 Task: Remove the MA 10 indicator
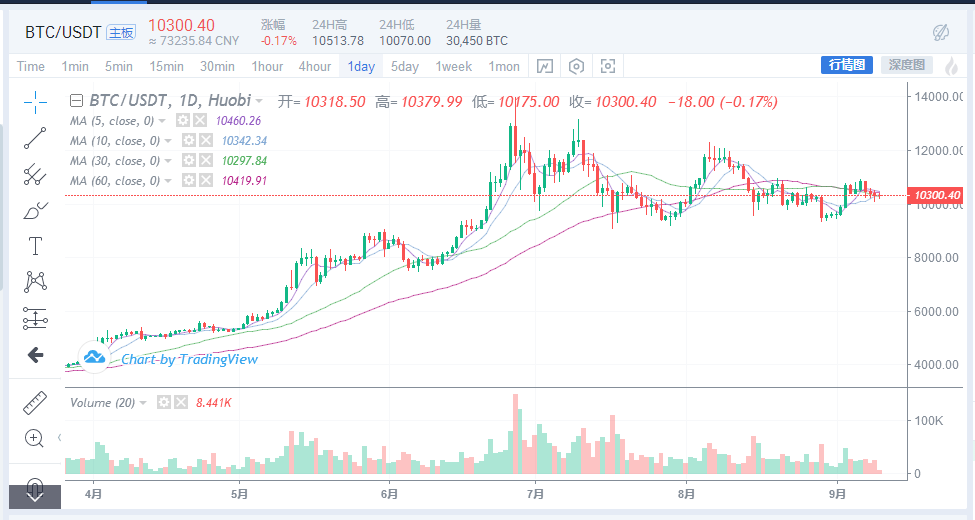click(x=206, y=141)
